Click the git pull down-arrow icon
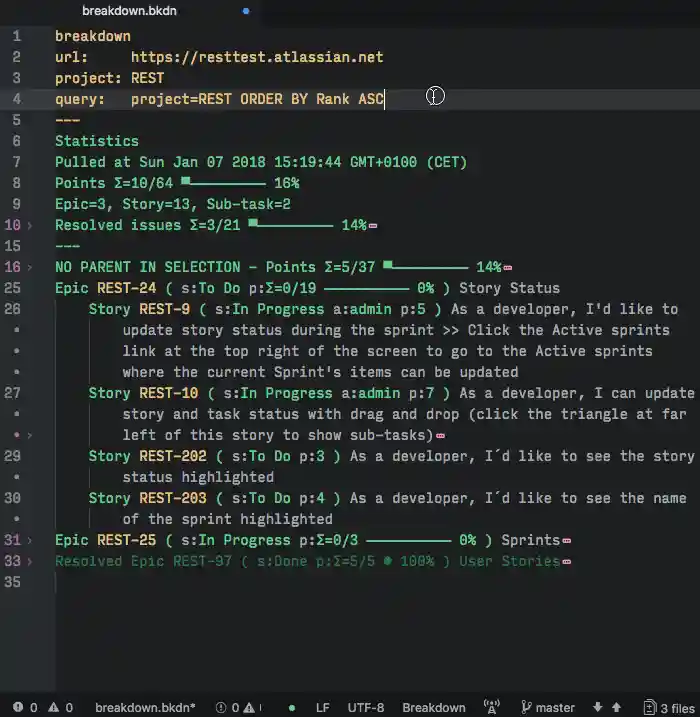 598,707
